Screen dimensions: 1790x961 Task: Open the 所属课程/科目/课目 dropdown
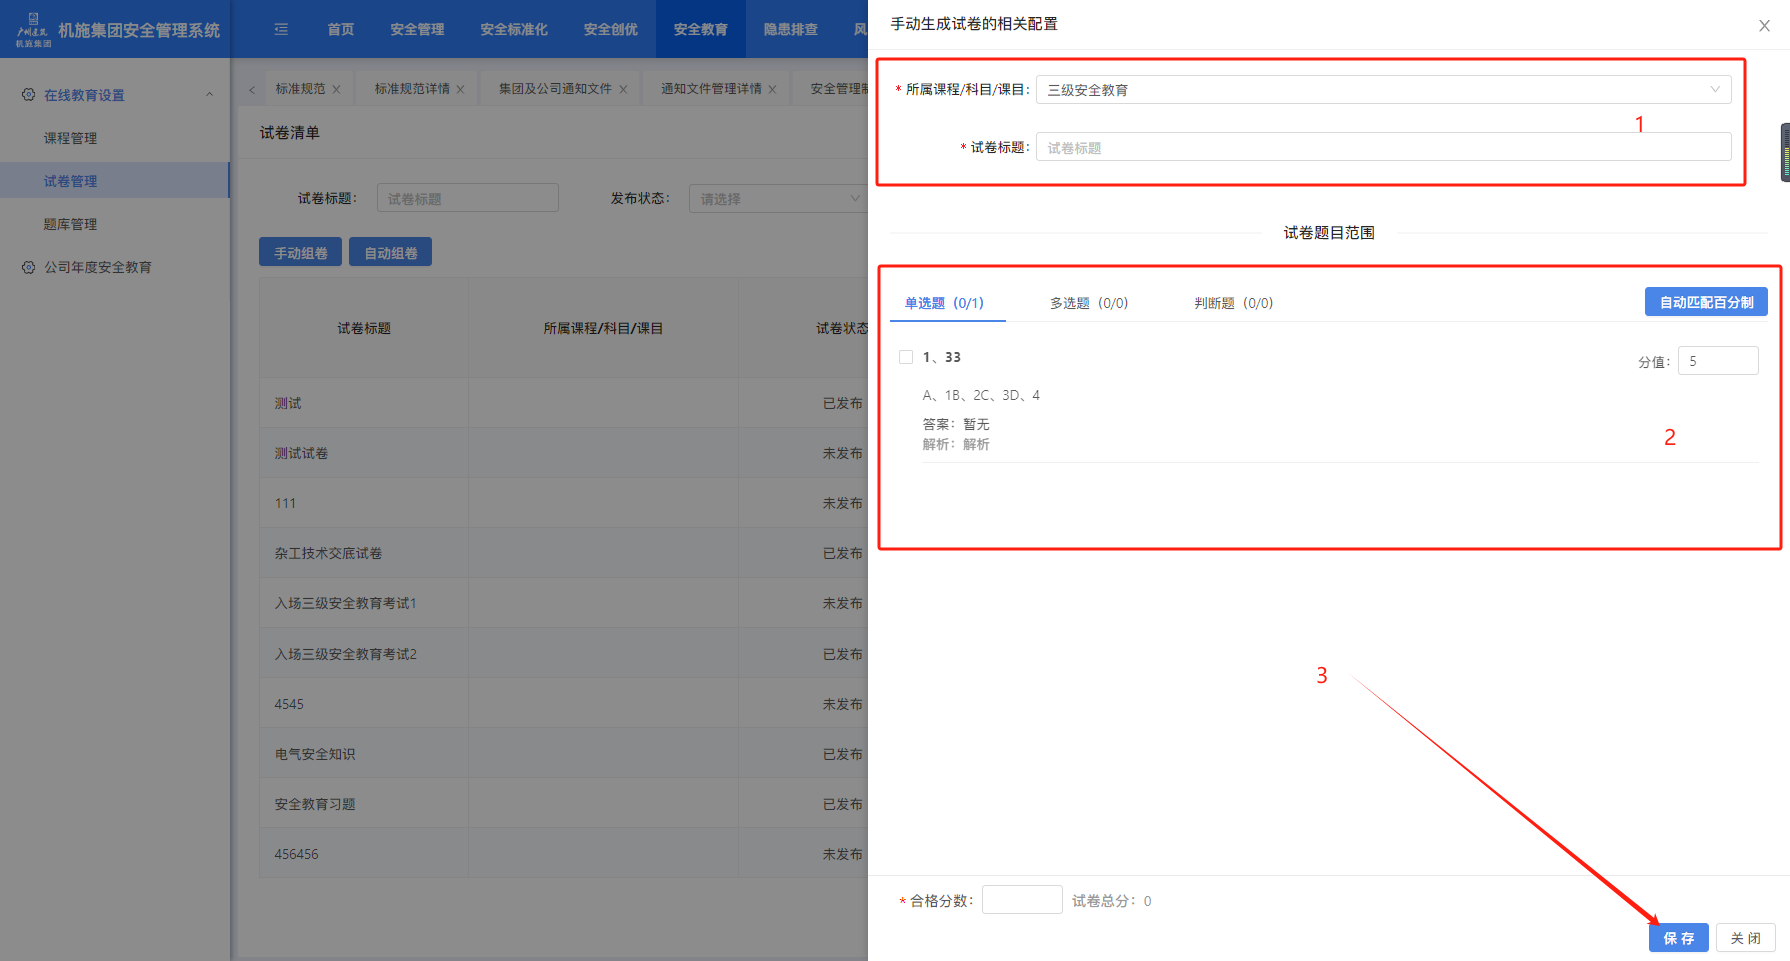1383,90
